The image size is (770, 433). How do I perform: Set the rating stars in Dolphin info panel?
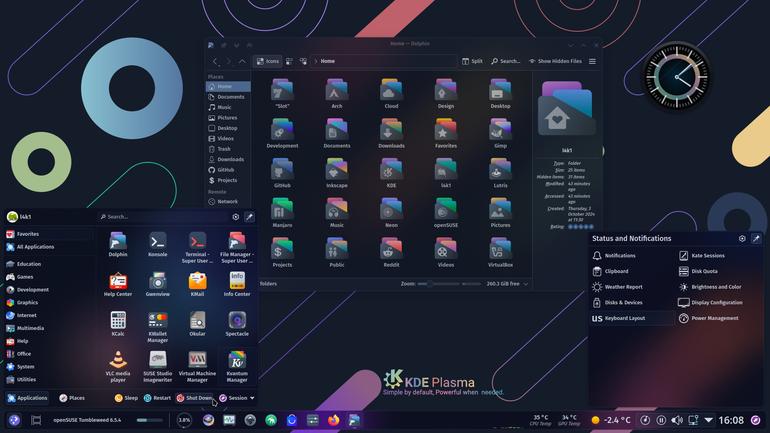(581, 227)
